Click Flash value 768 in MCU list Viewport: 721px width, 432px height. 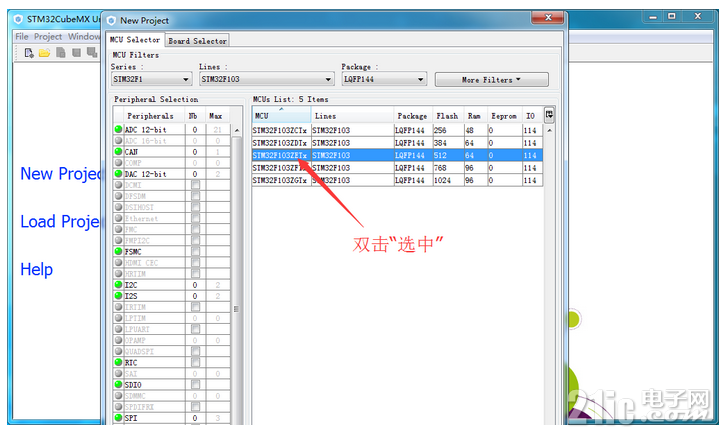pyautogui.click(x=440, y=168)
